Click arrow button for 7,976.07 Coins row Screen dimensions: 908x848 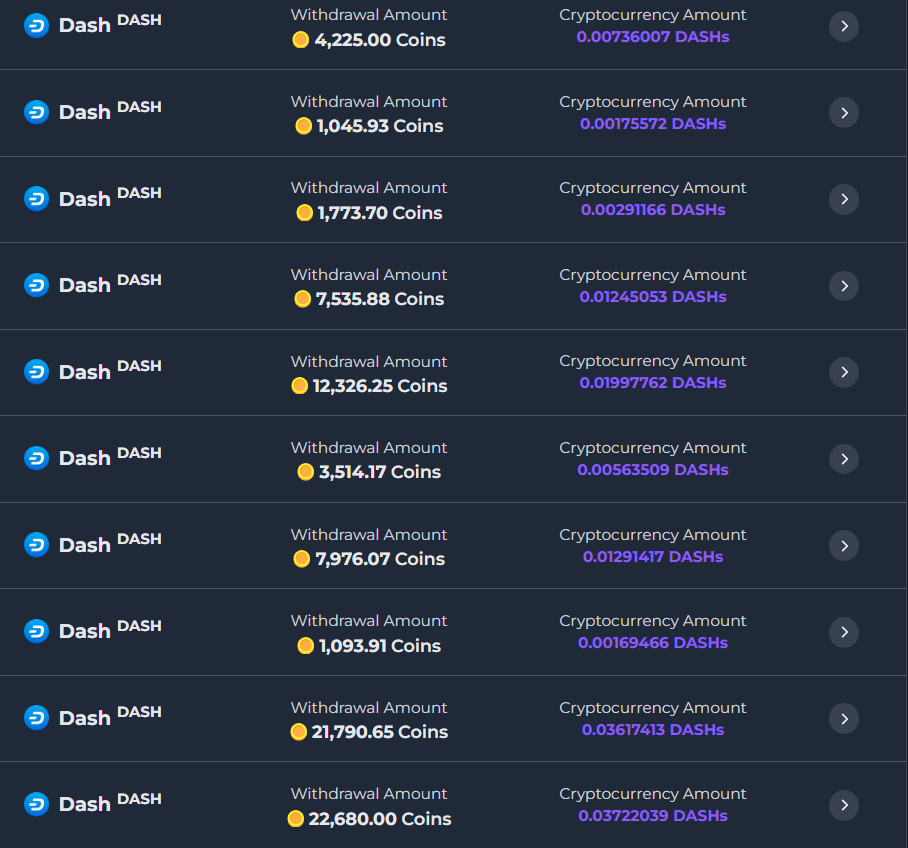pos(844,546)
